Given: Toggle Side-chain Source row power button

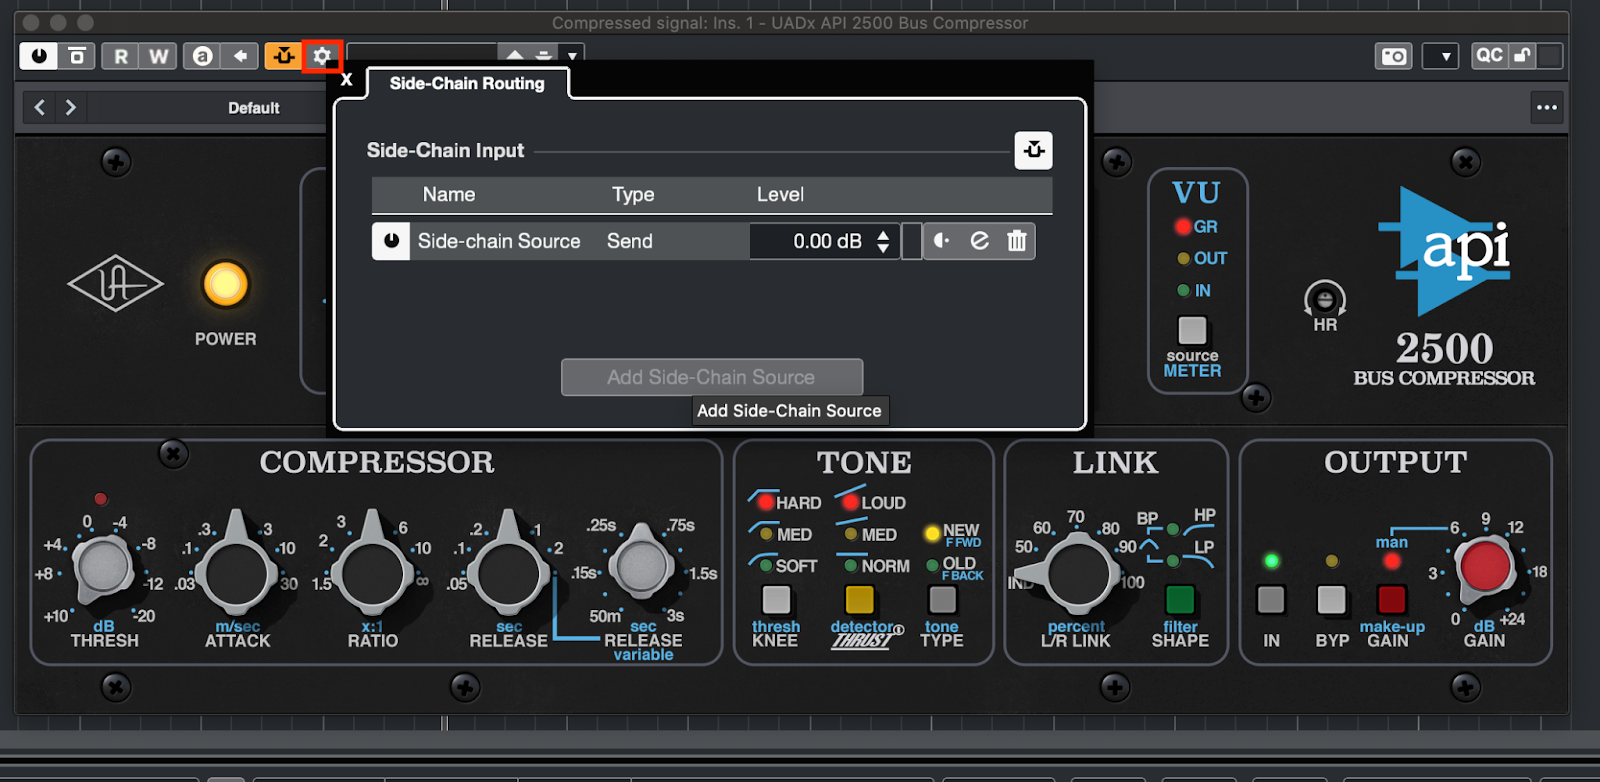Looking at the screenshot, I should [391, 241].
